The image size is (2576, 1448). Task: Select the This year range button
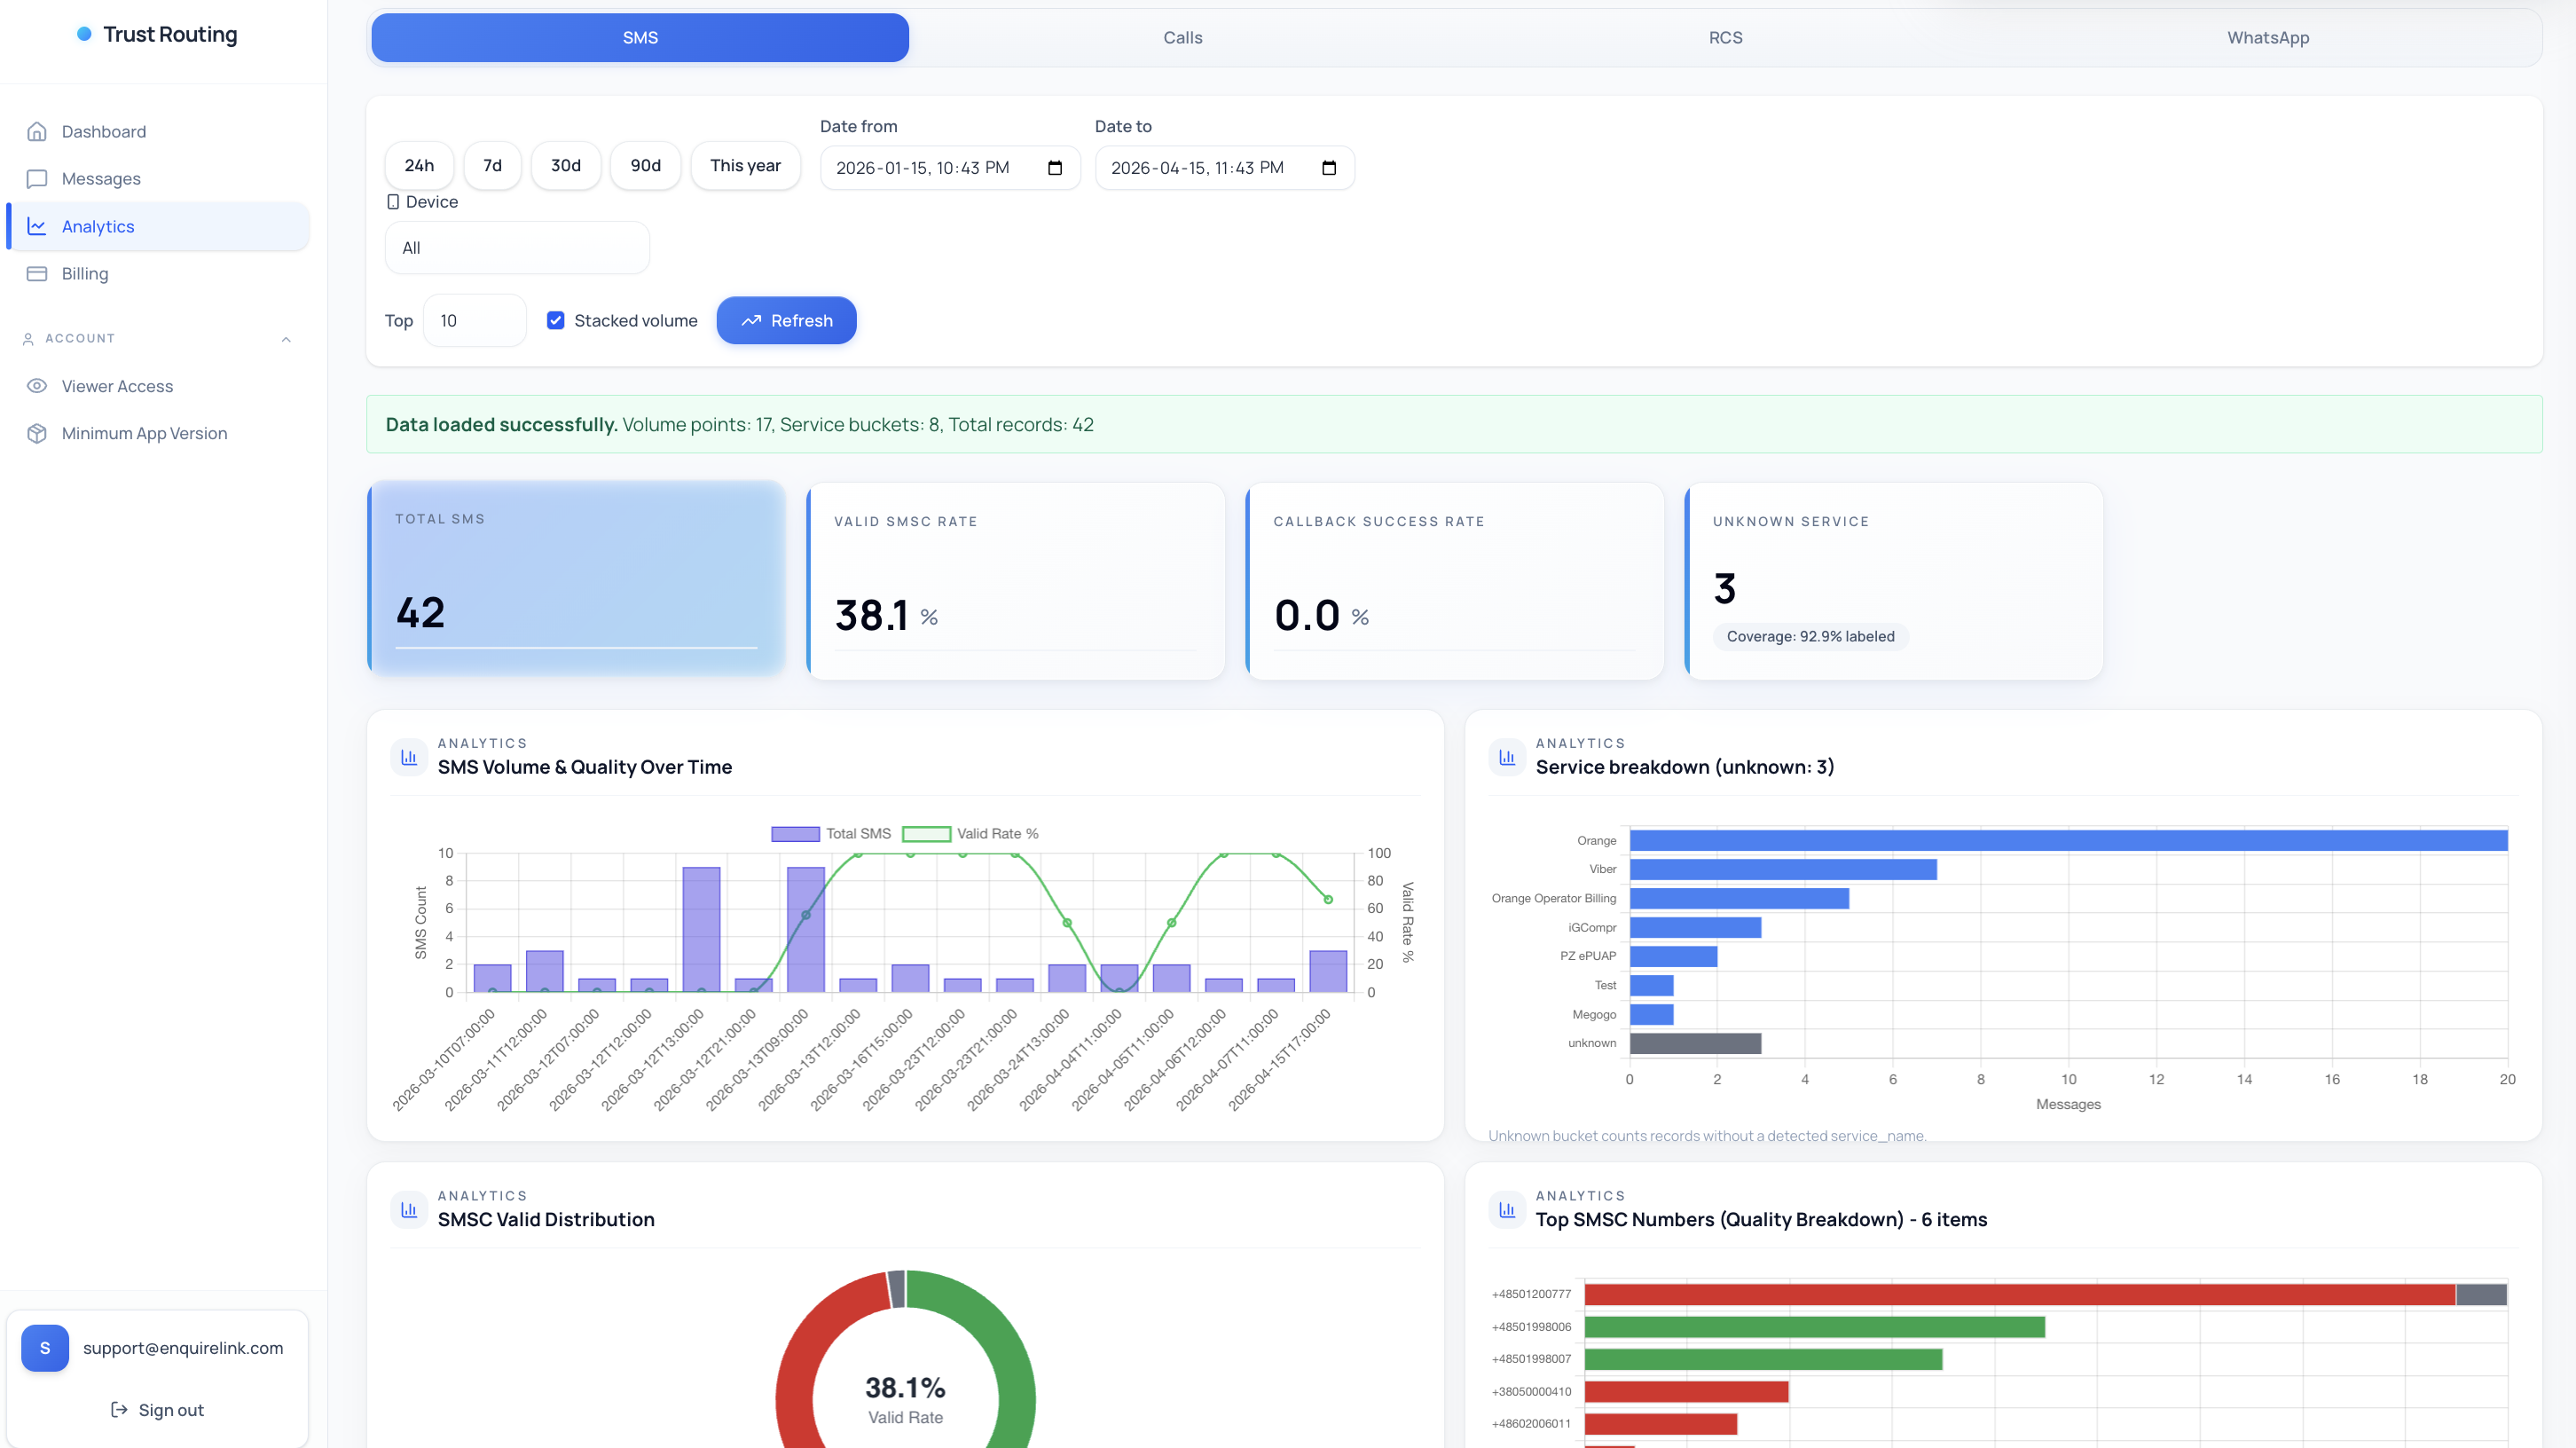(x=746, y=166)
